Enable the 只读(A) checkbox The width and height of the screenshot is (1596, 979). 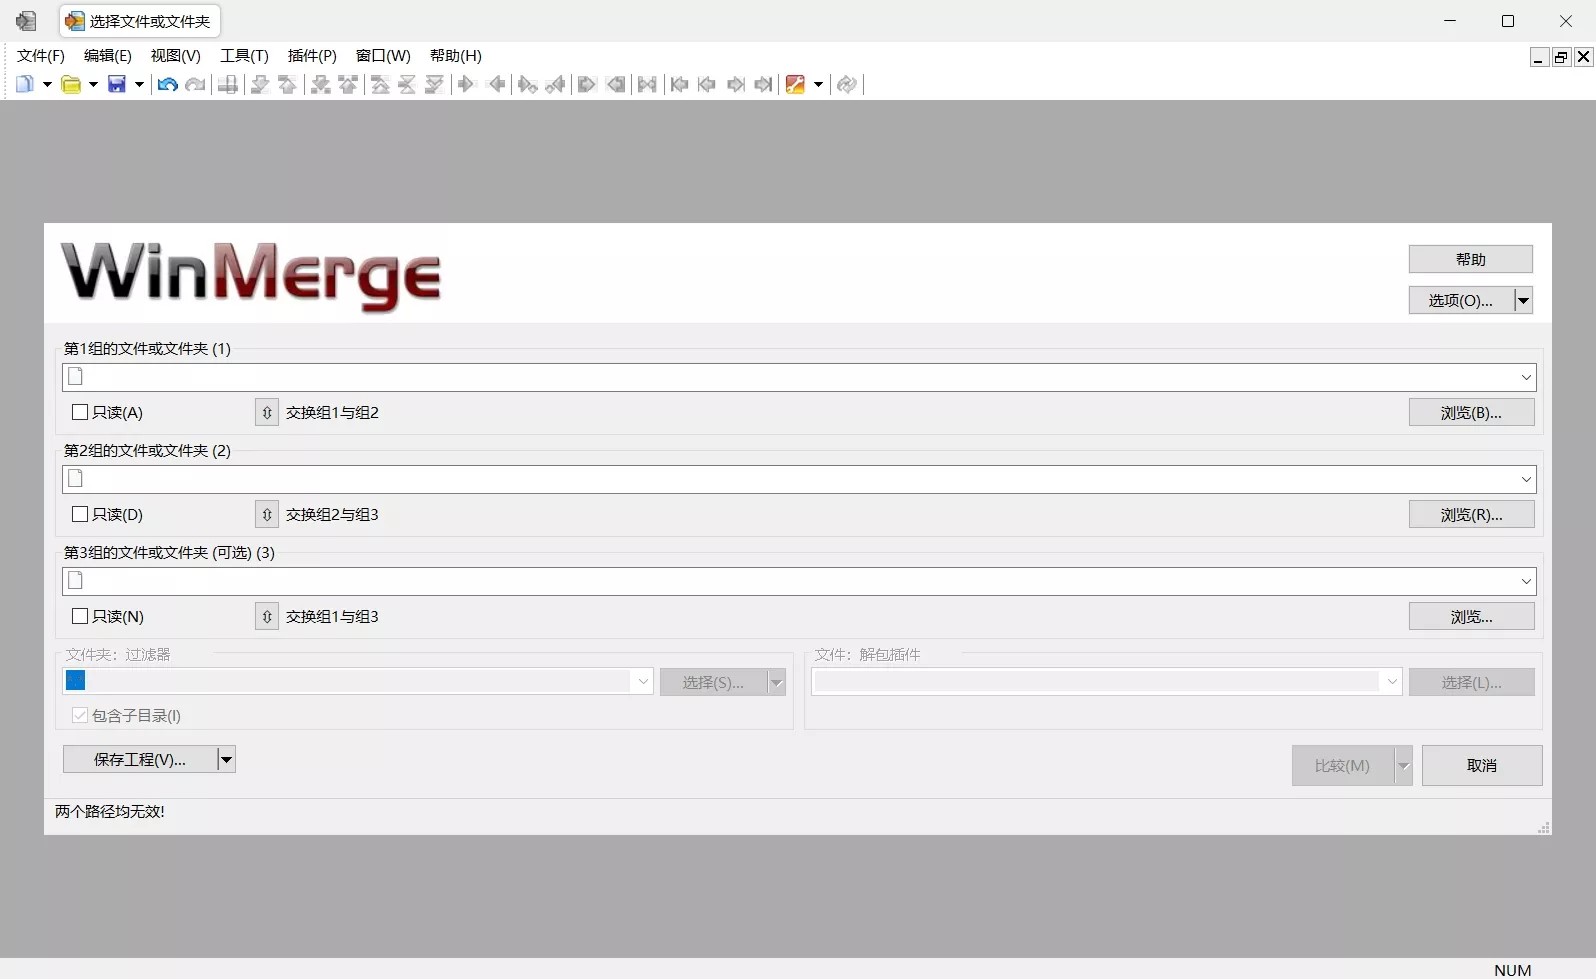80,412
